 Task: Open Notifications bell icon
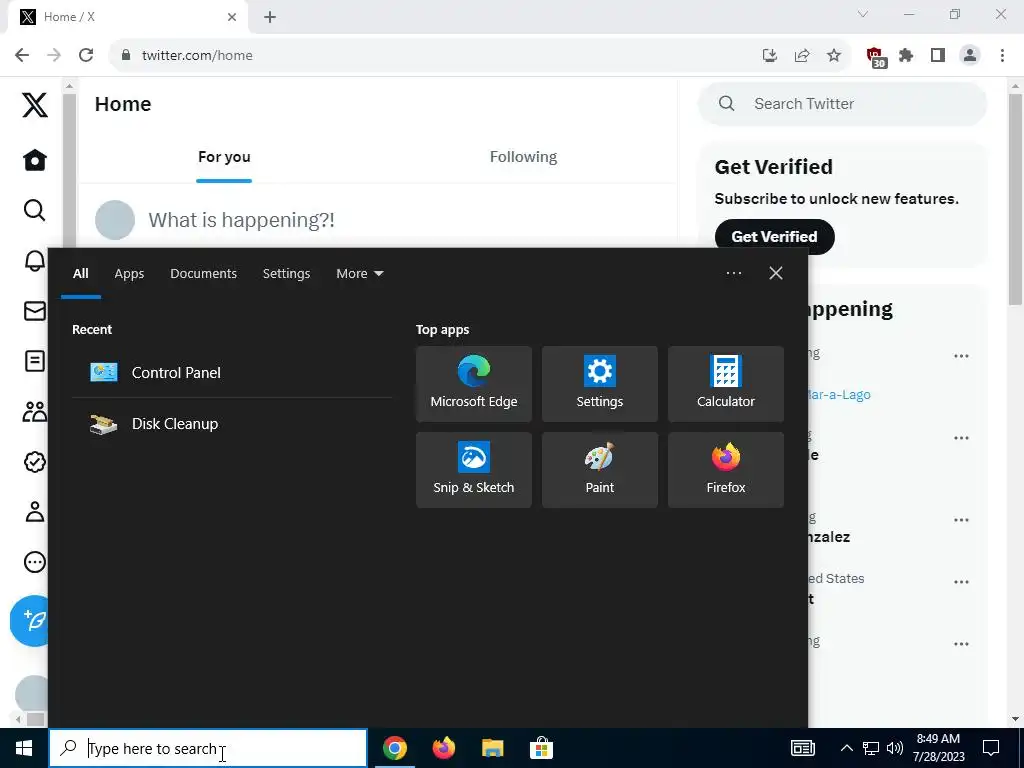pos(35,260)
